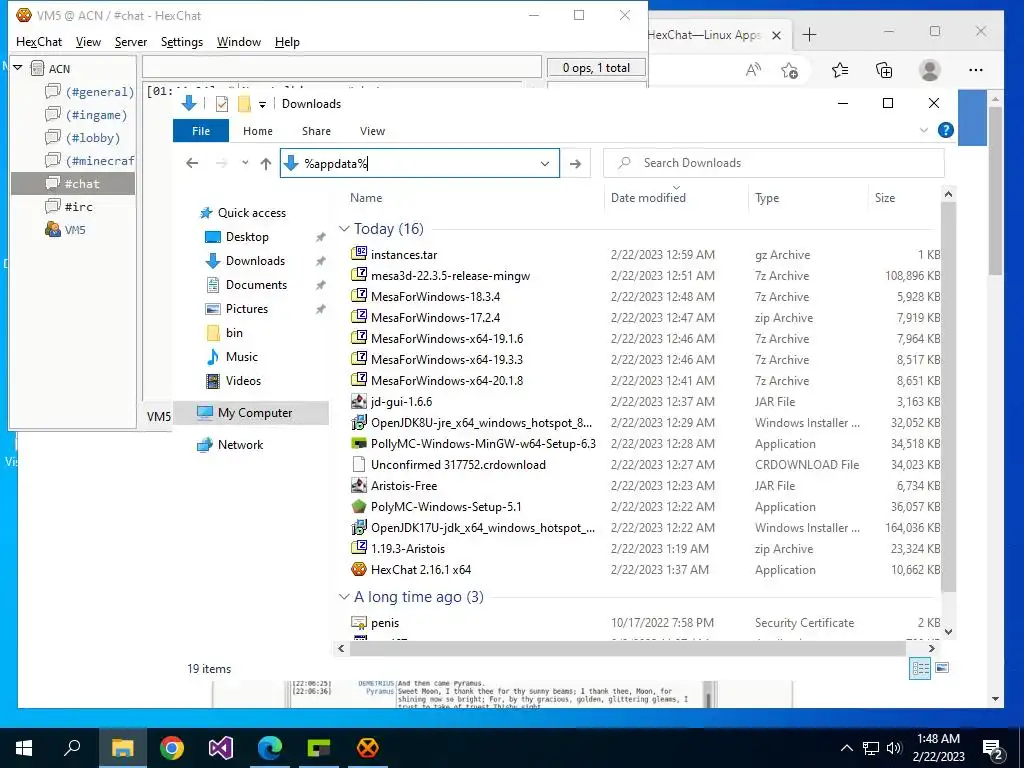Viewport: 1024px width, 768px height.
Task: Open taskbar search magnifier
Action: pyautogui.click(x=72, y=748)
